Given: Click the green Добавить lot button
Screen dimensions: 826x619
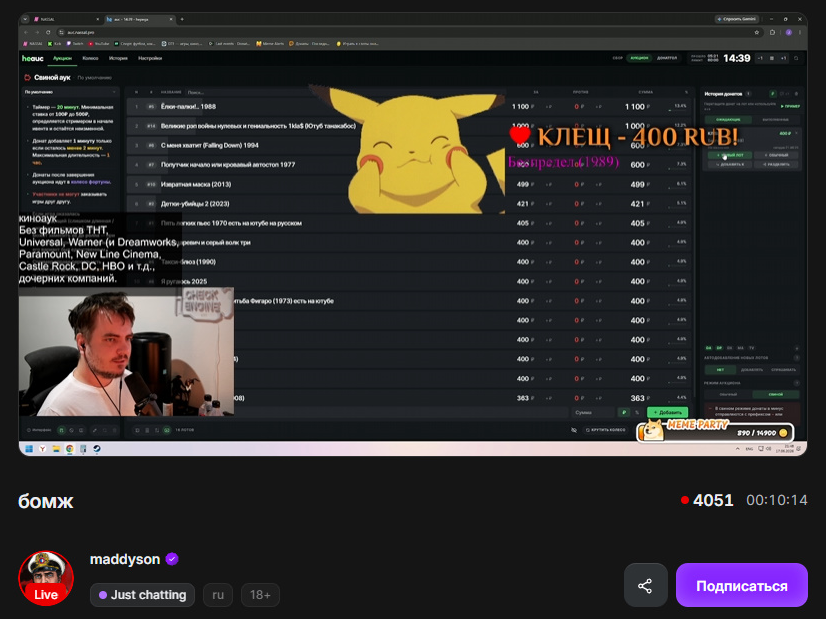Looking at the screenshot, I should click(667, 412).
